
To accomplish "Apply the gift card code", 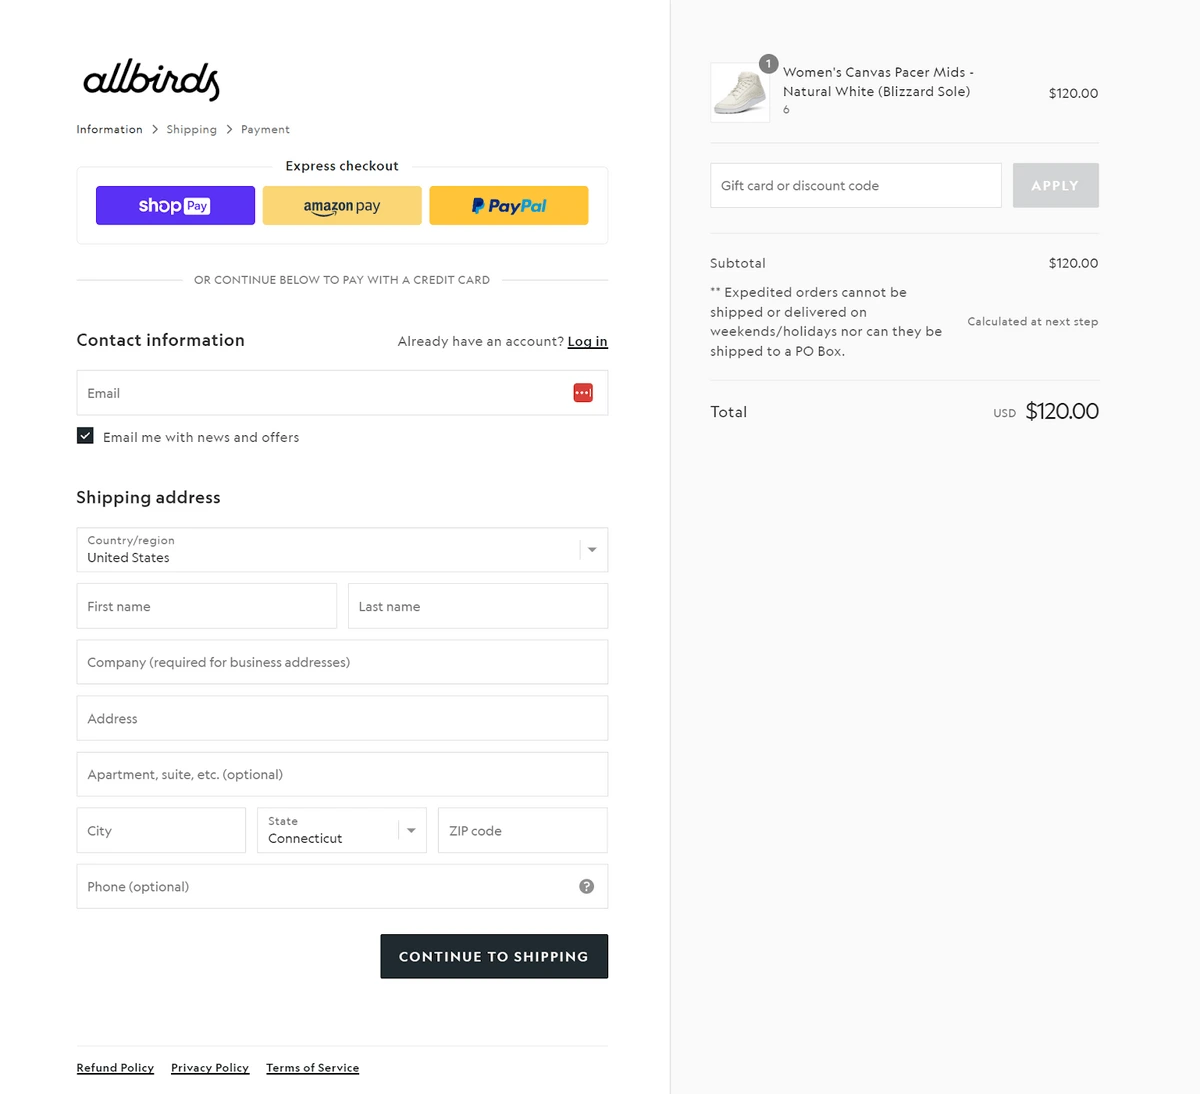I will pos(1055,185).
